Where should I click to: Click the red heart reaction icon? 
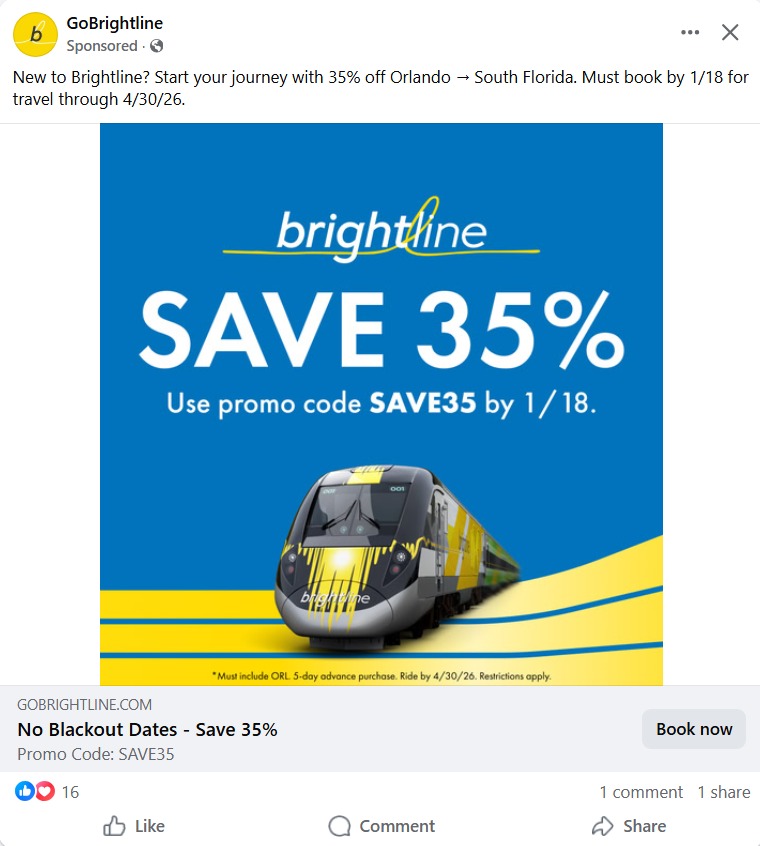click(x=44, y=792)
